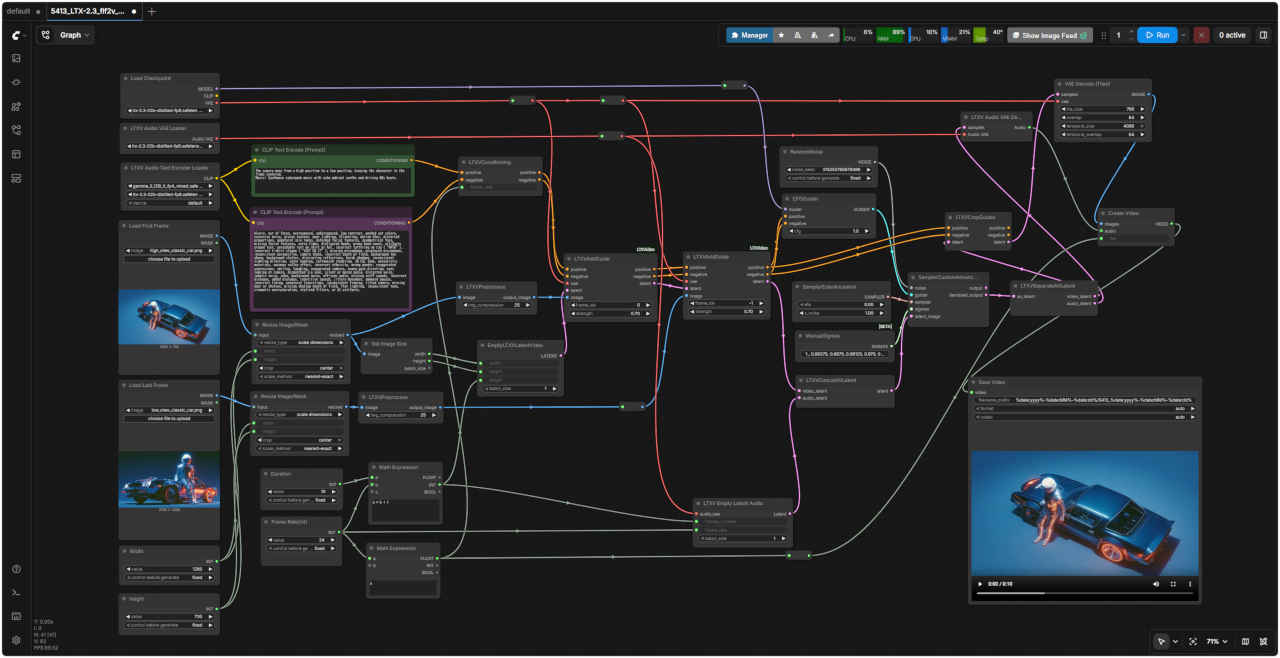Click the 0 active jobs indicator
This screenshot has width=1280, height=658.
tap(1232, 35)
